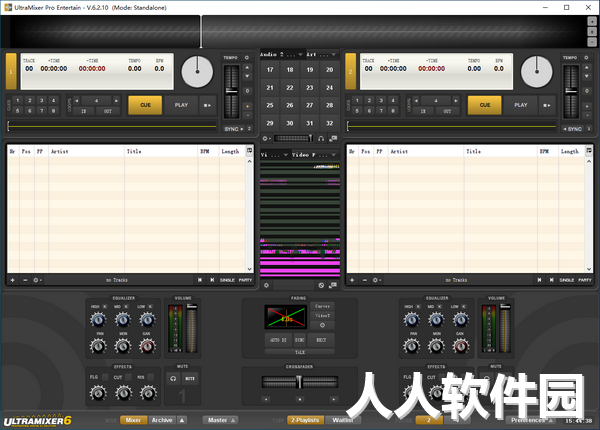Add a track to right playlist

352,280
